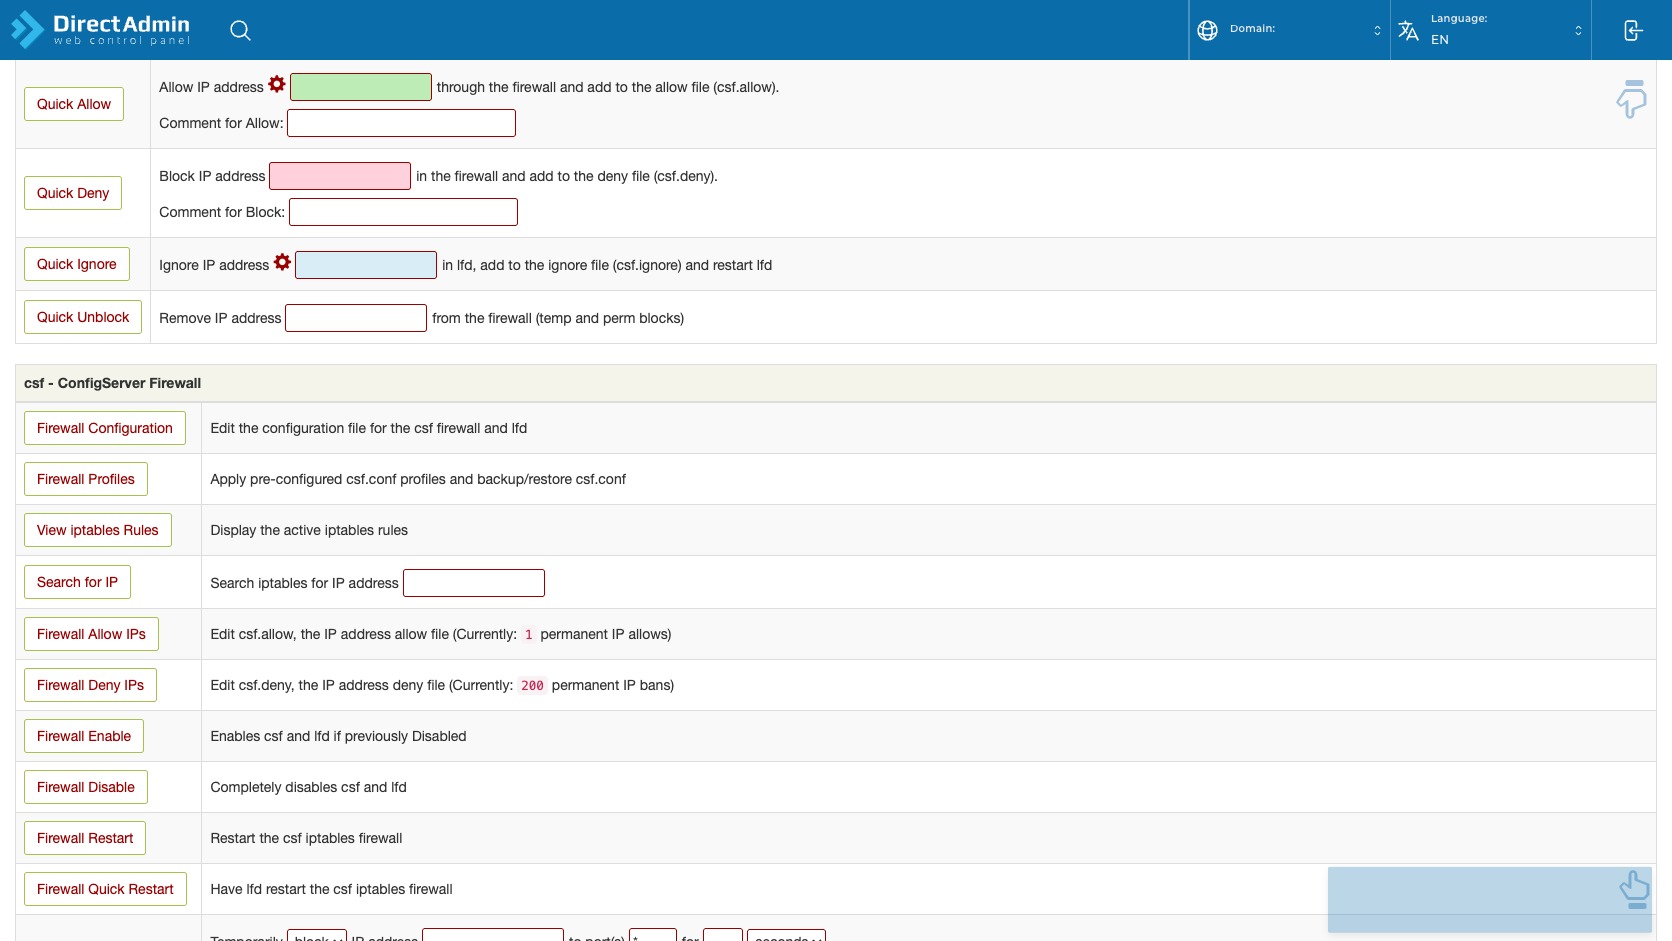Click View iptables Rules button
The height and width of the screenshot is (941, 1672).
pyautogui.click(x=98, y=530)
